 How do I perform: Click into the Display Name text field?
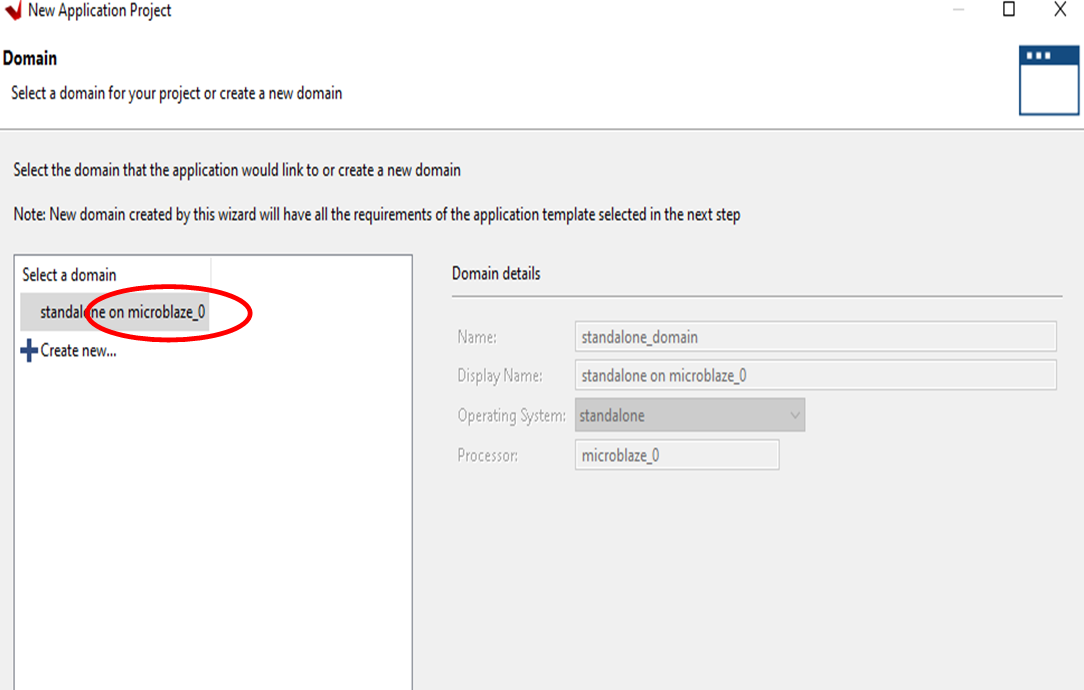[815, 376]
